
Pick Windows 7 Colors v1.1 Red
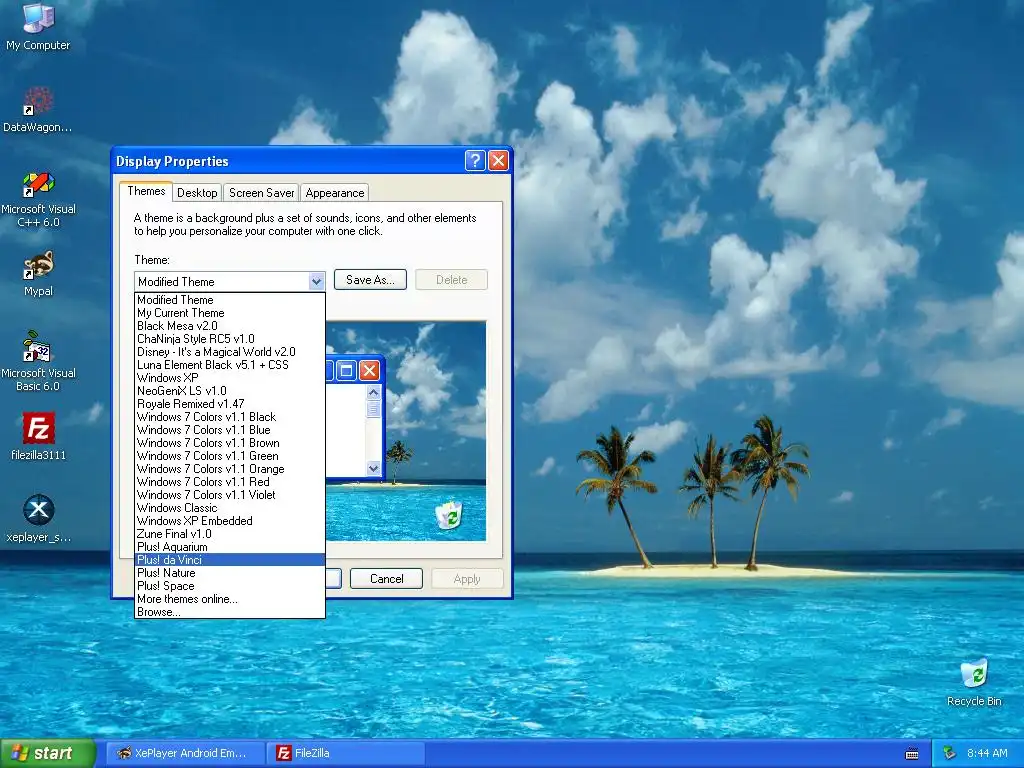point(230,482)
